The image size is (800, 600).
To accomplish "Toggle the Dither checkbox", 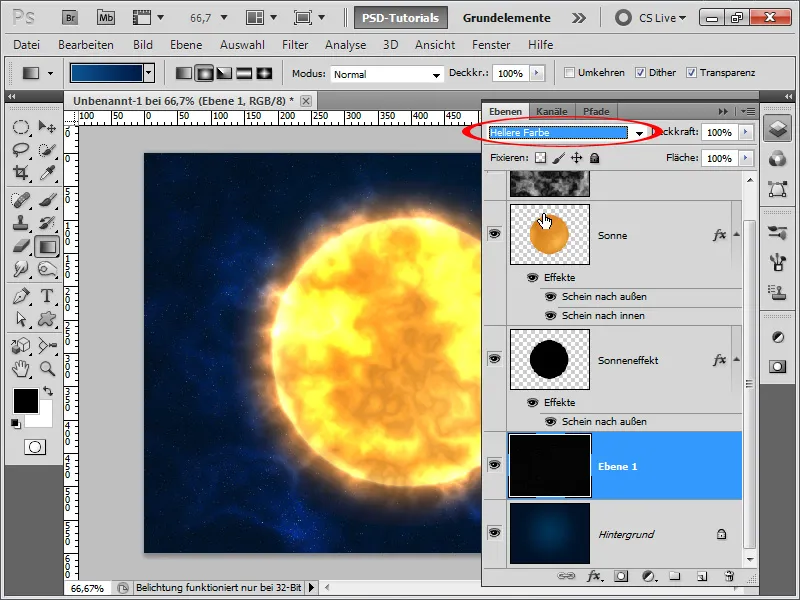I will [640, 72].
